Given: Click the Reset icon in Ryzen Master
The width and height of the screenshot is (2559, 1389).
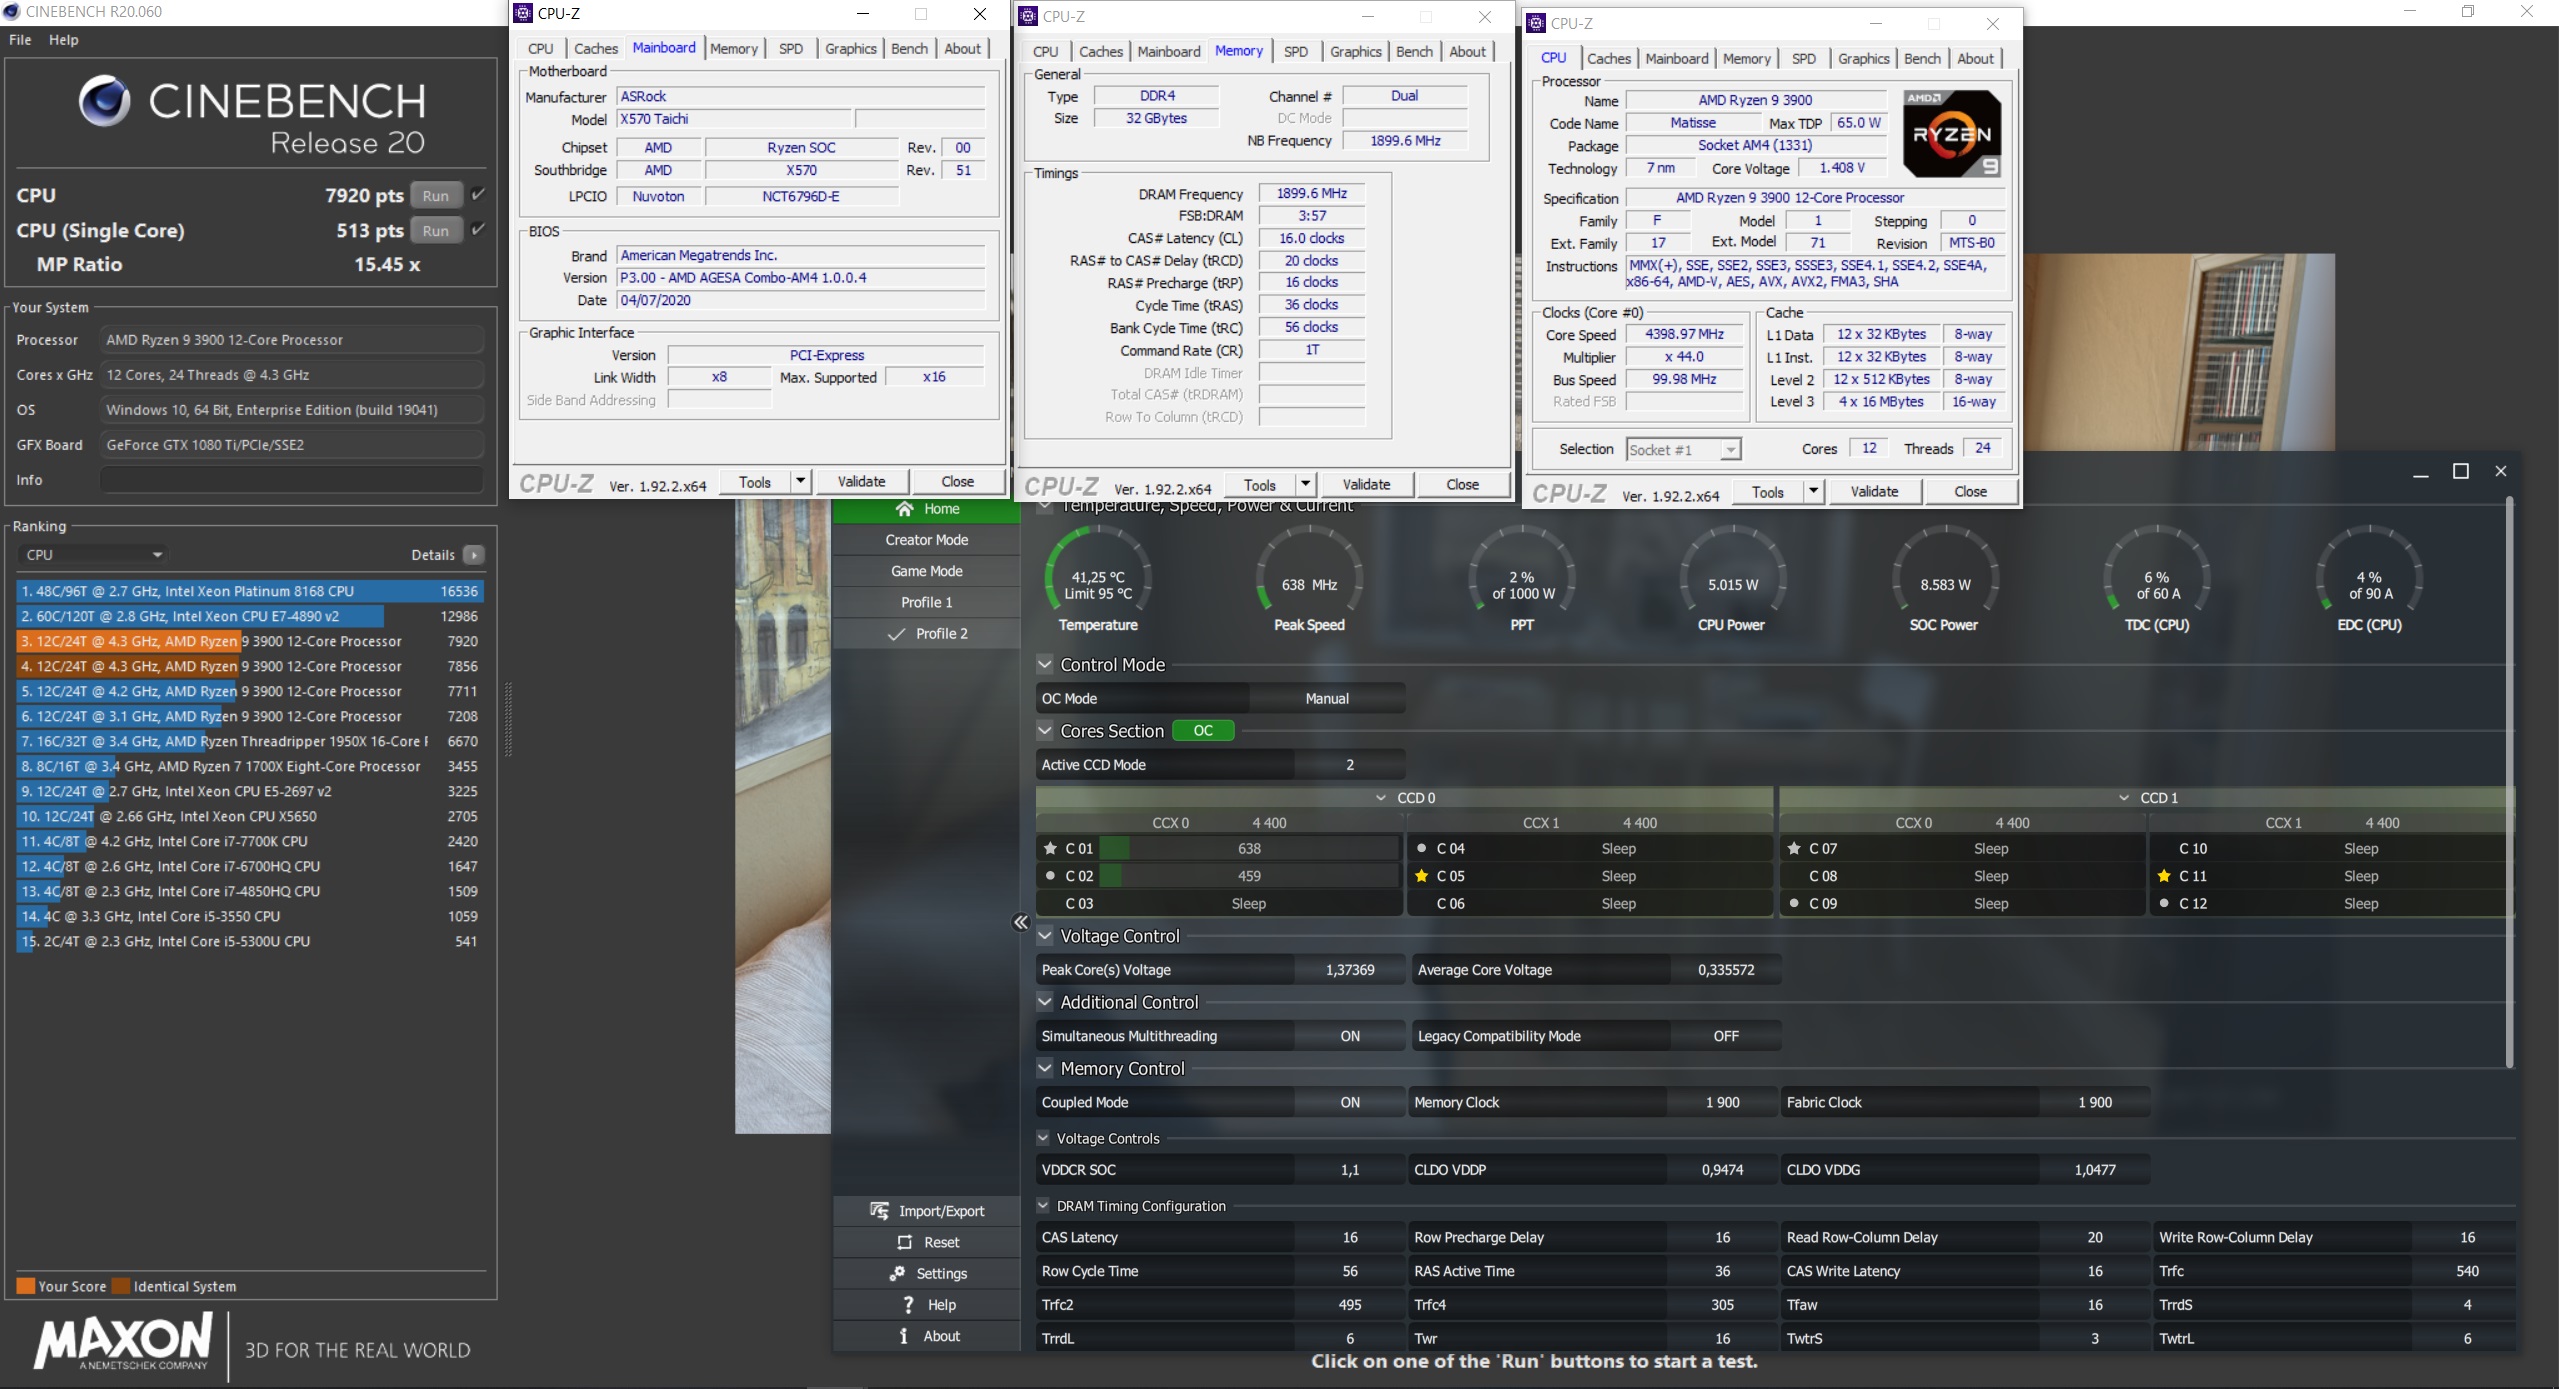Looking at the screenshot, I should pyautogui.click(x=905, y=1242).
